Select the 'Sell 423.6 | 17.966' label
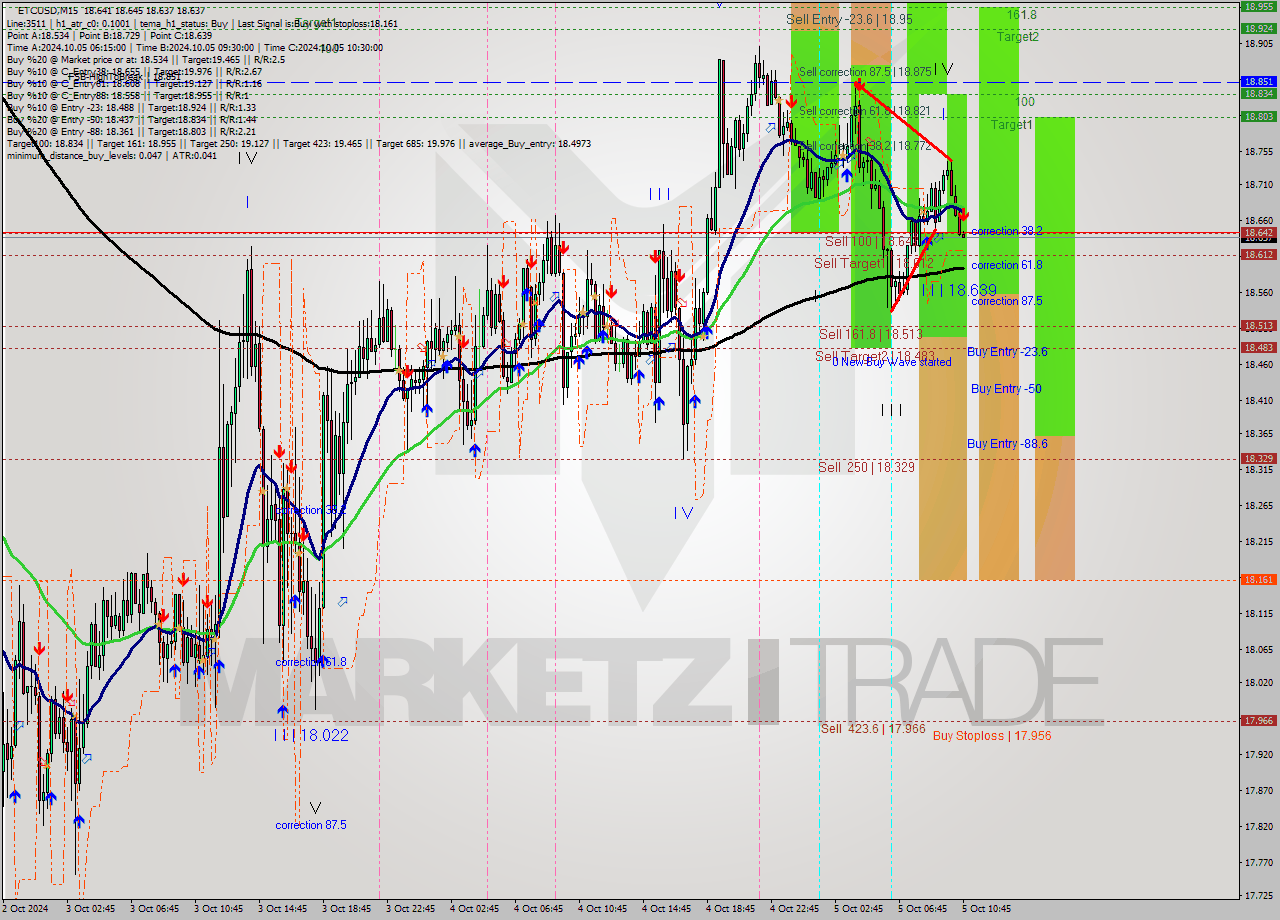This screenshot has height=920, width=1280. point(873,728)
